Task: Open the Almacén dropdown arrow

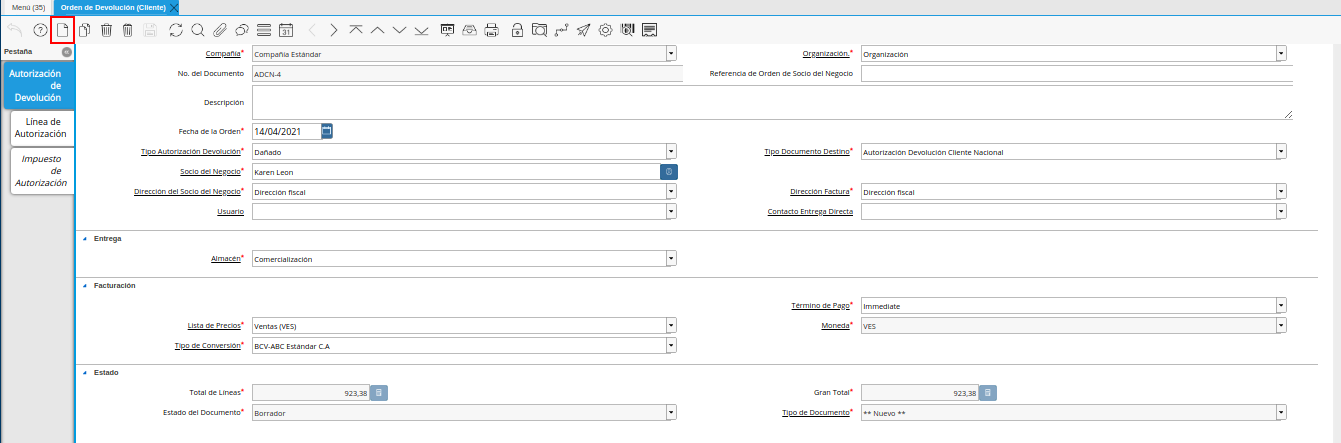Action: coord(671,259)
